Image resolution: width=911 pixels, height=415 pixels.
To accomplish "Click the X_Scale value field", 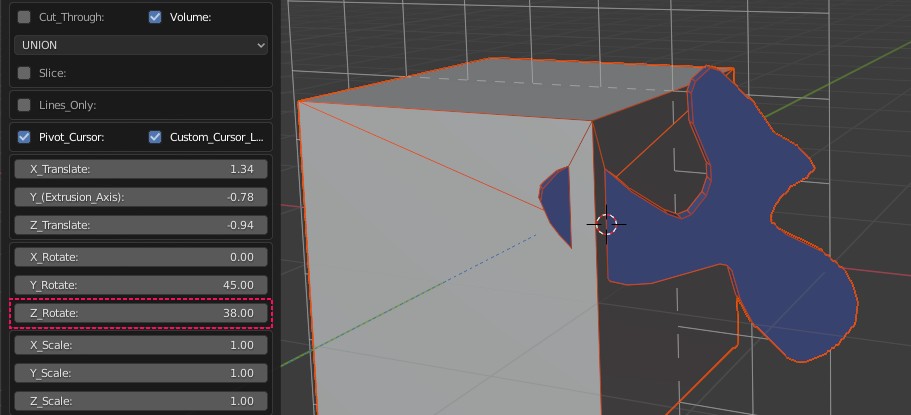I will point(141,345).
